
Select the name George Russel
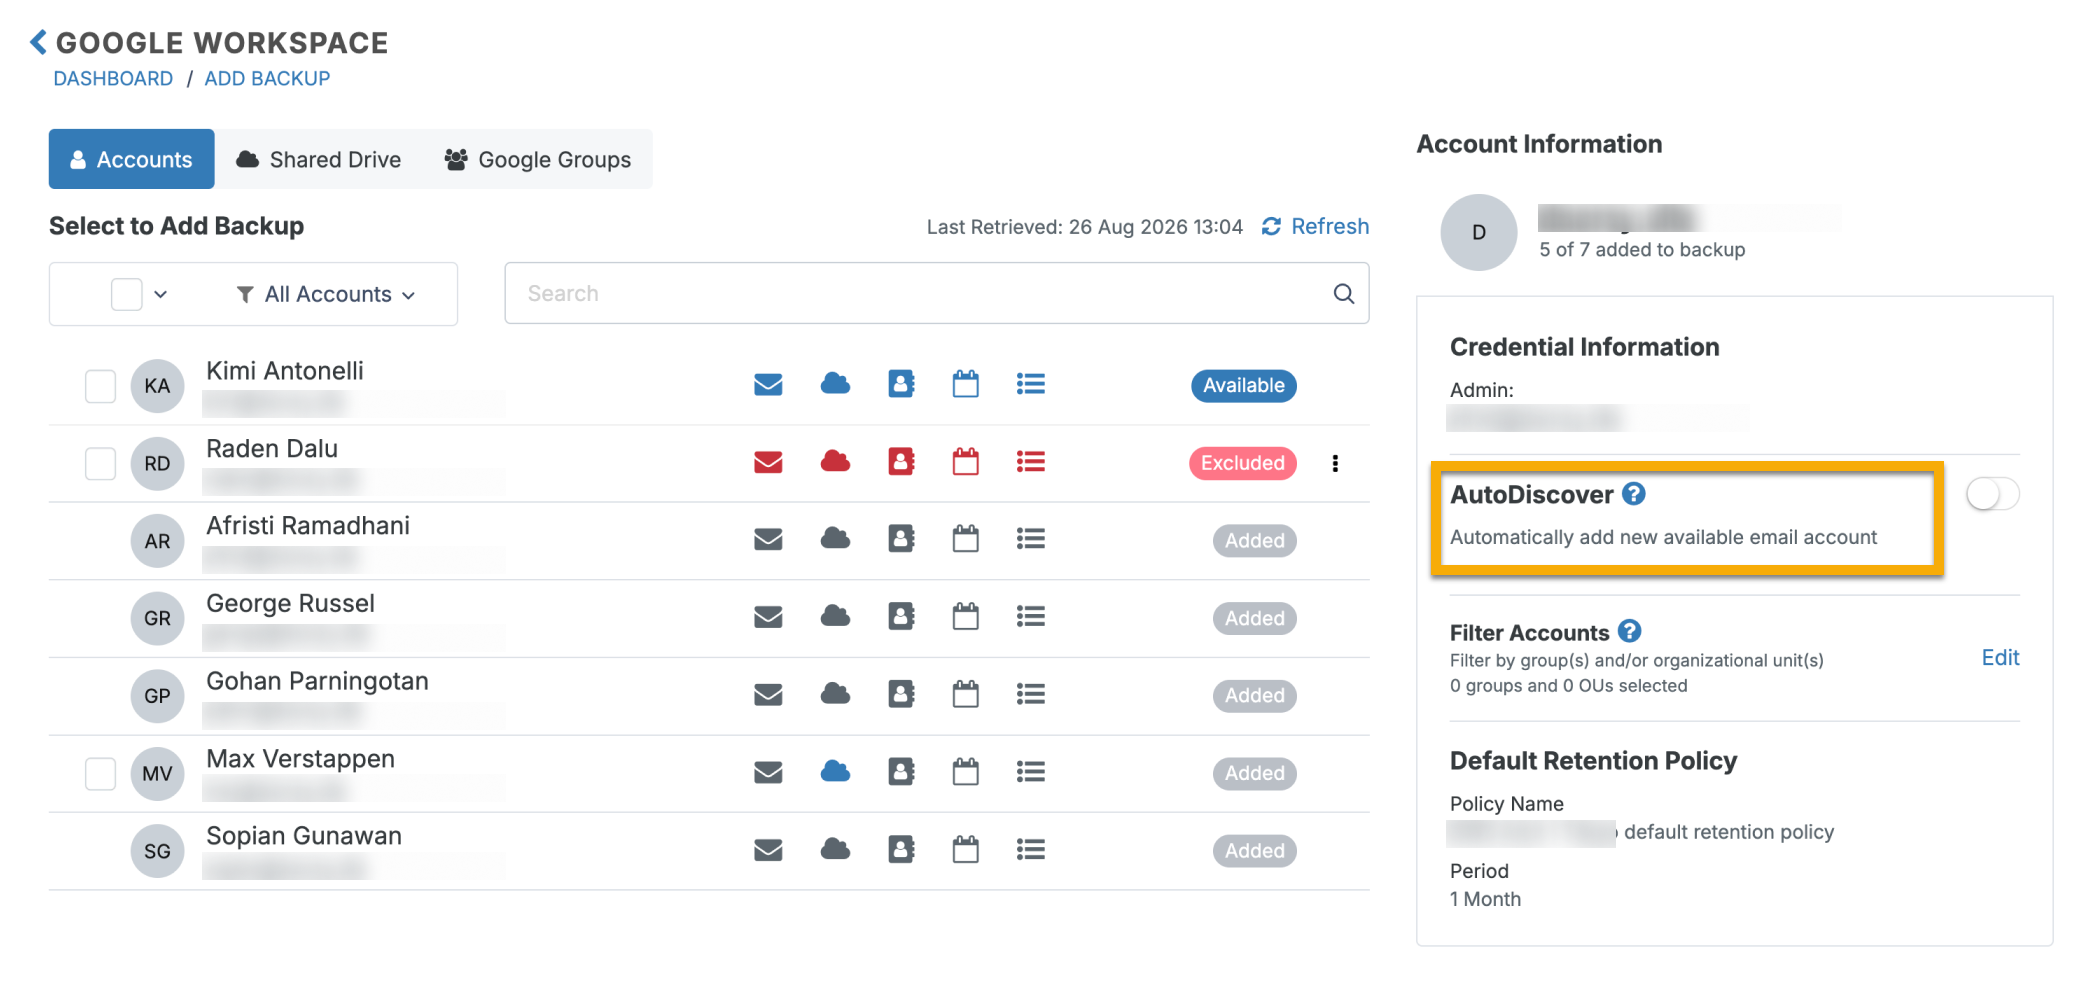tap(290, 603)
